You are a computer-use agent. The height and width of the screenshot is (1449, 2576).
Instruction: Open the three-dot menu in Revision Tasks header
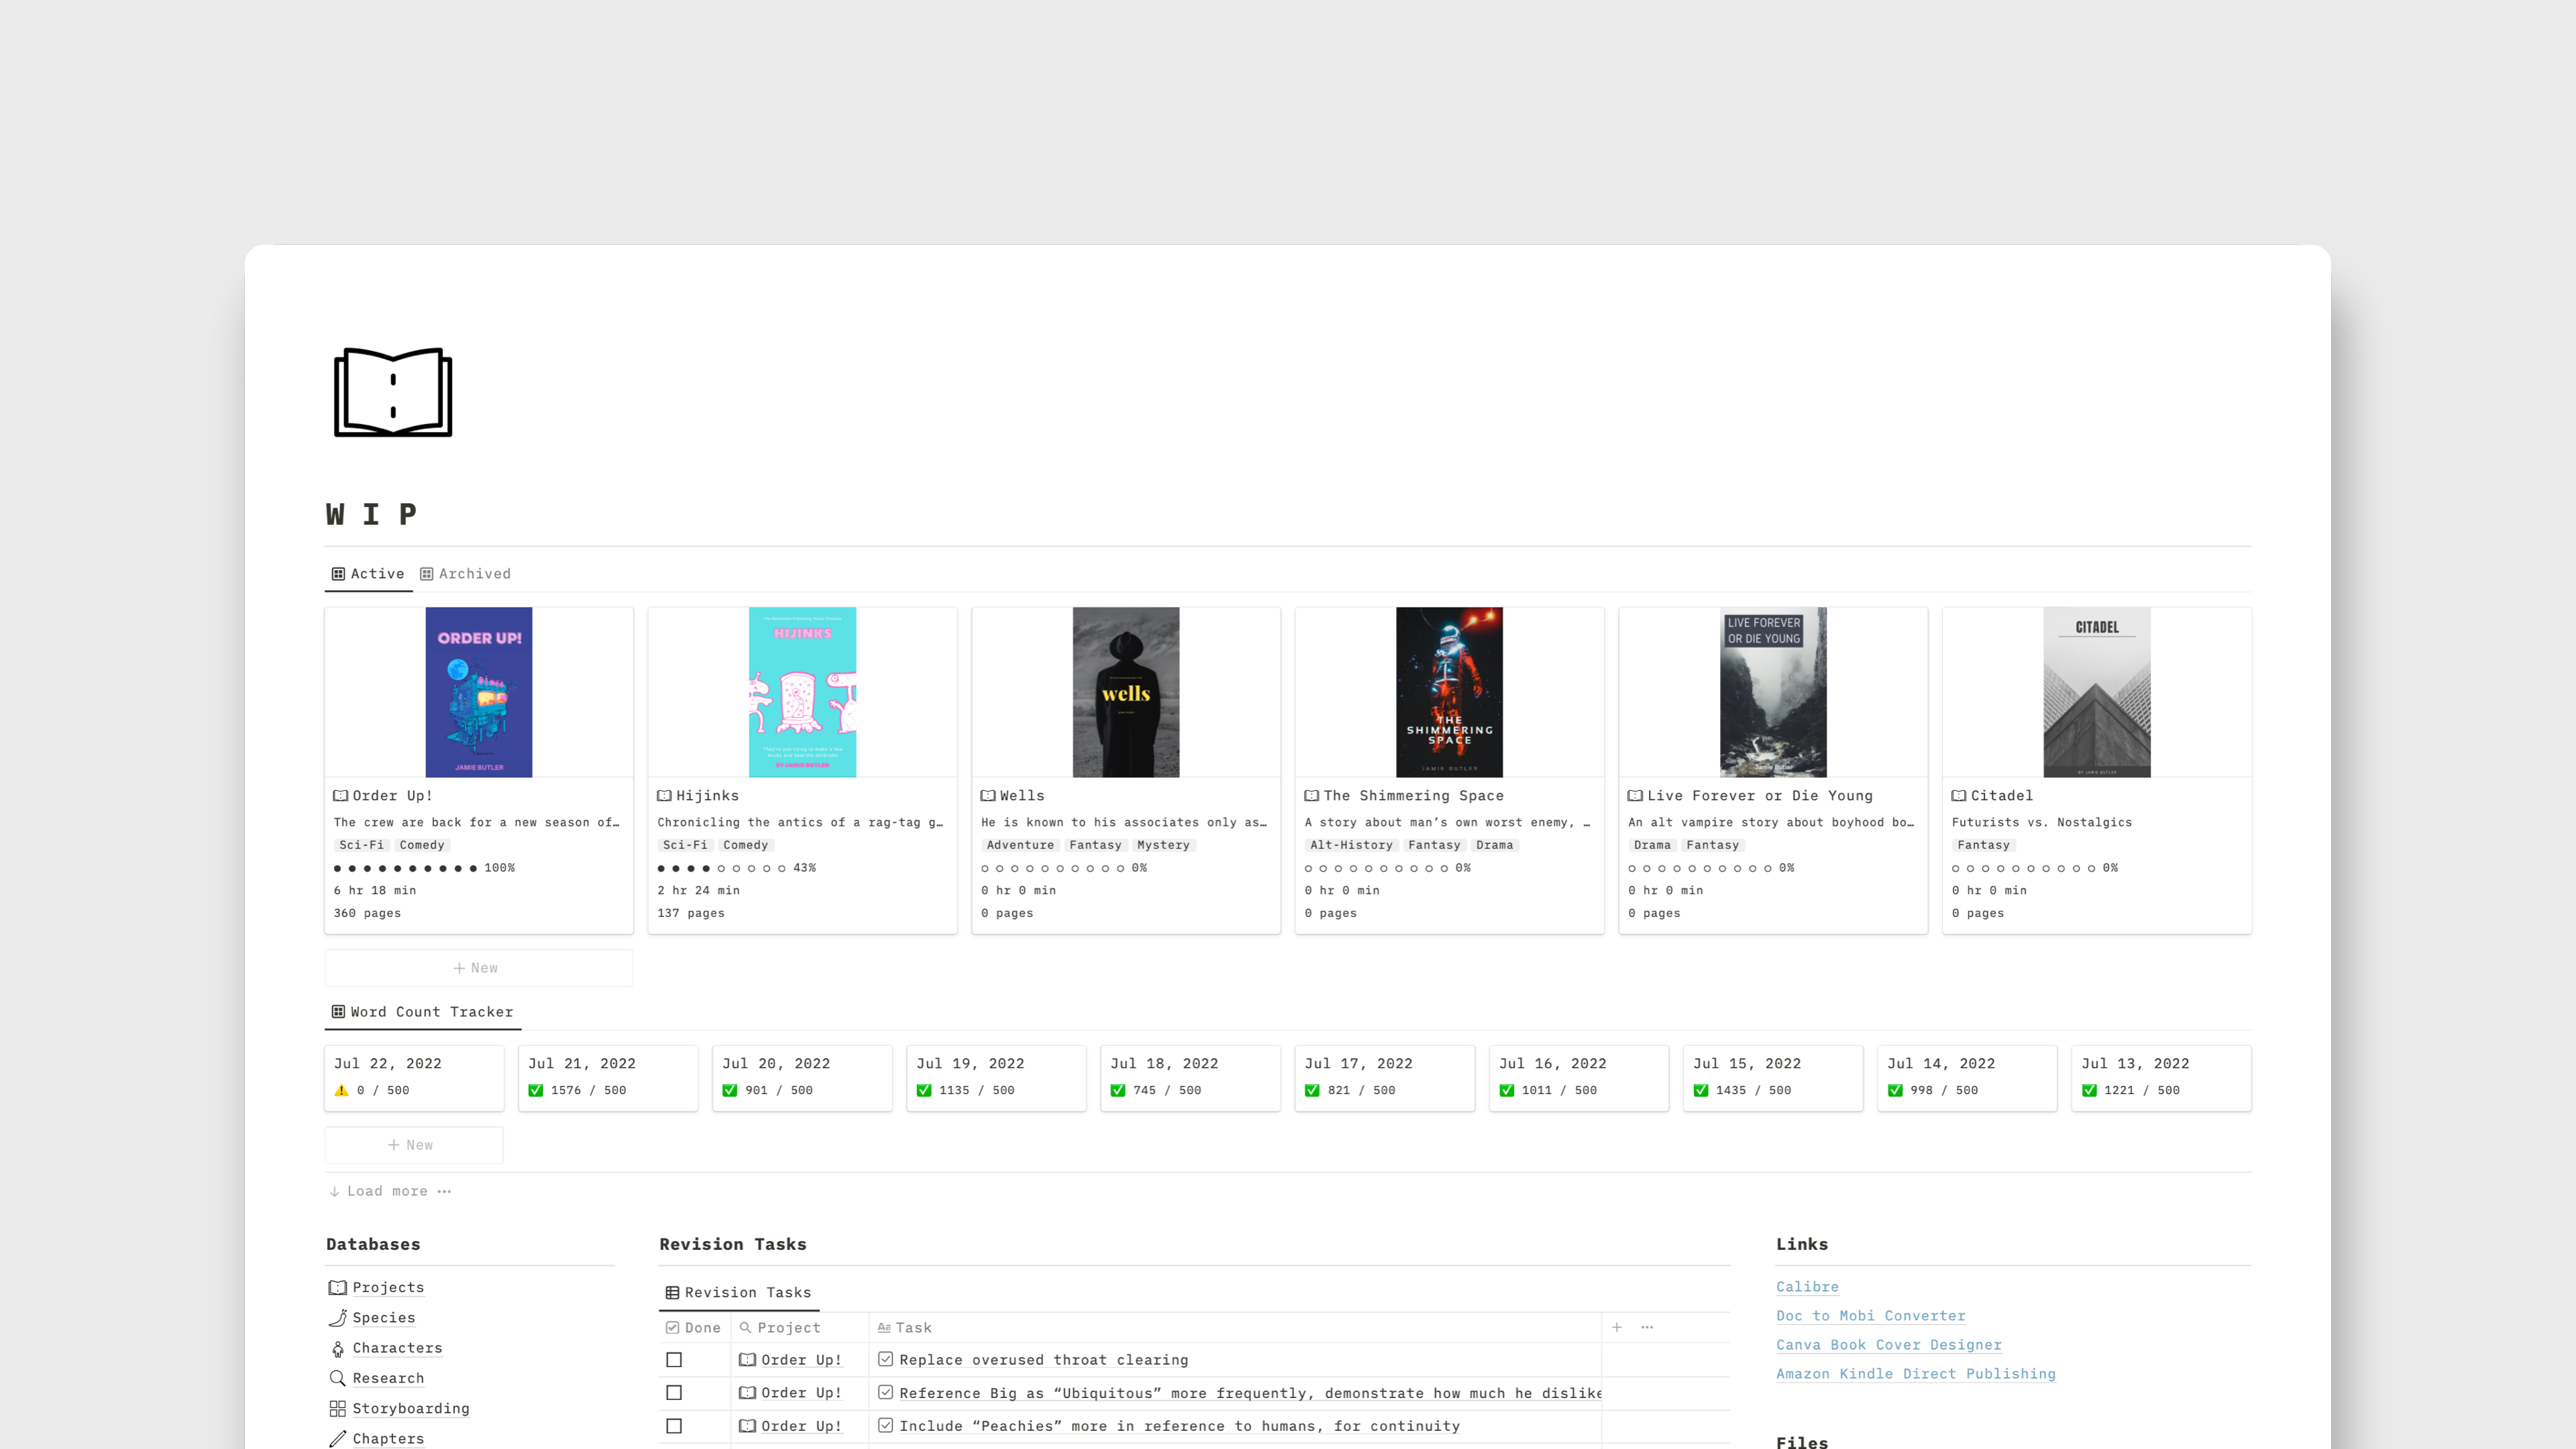1647,1327
